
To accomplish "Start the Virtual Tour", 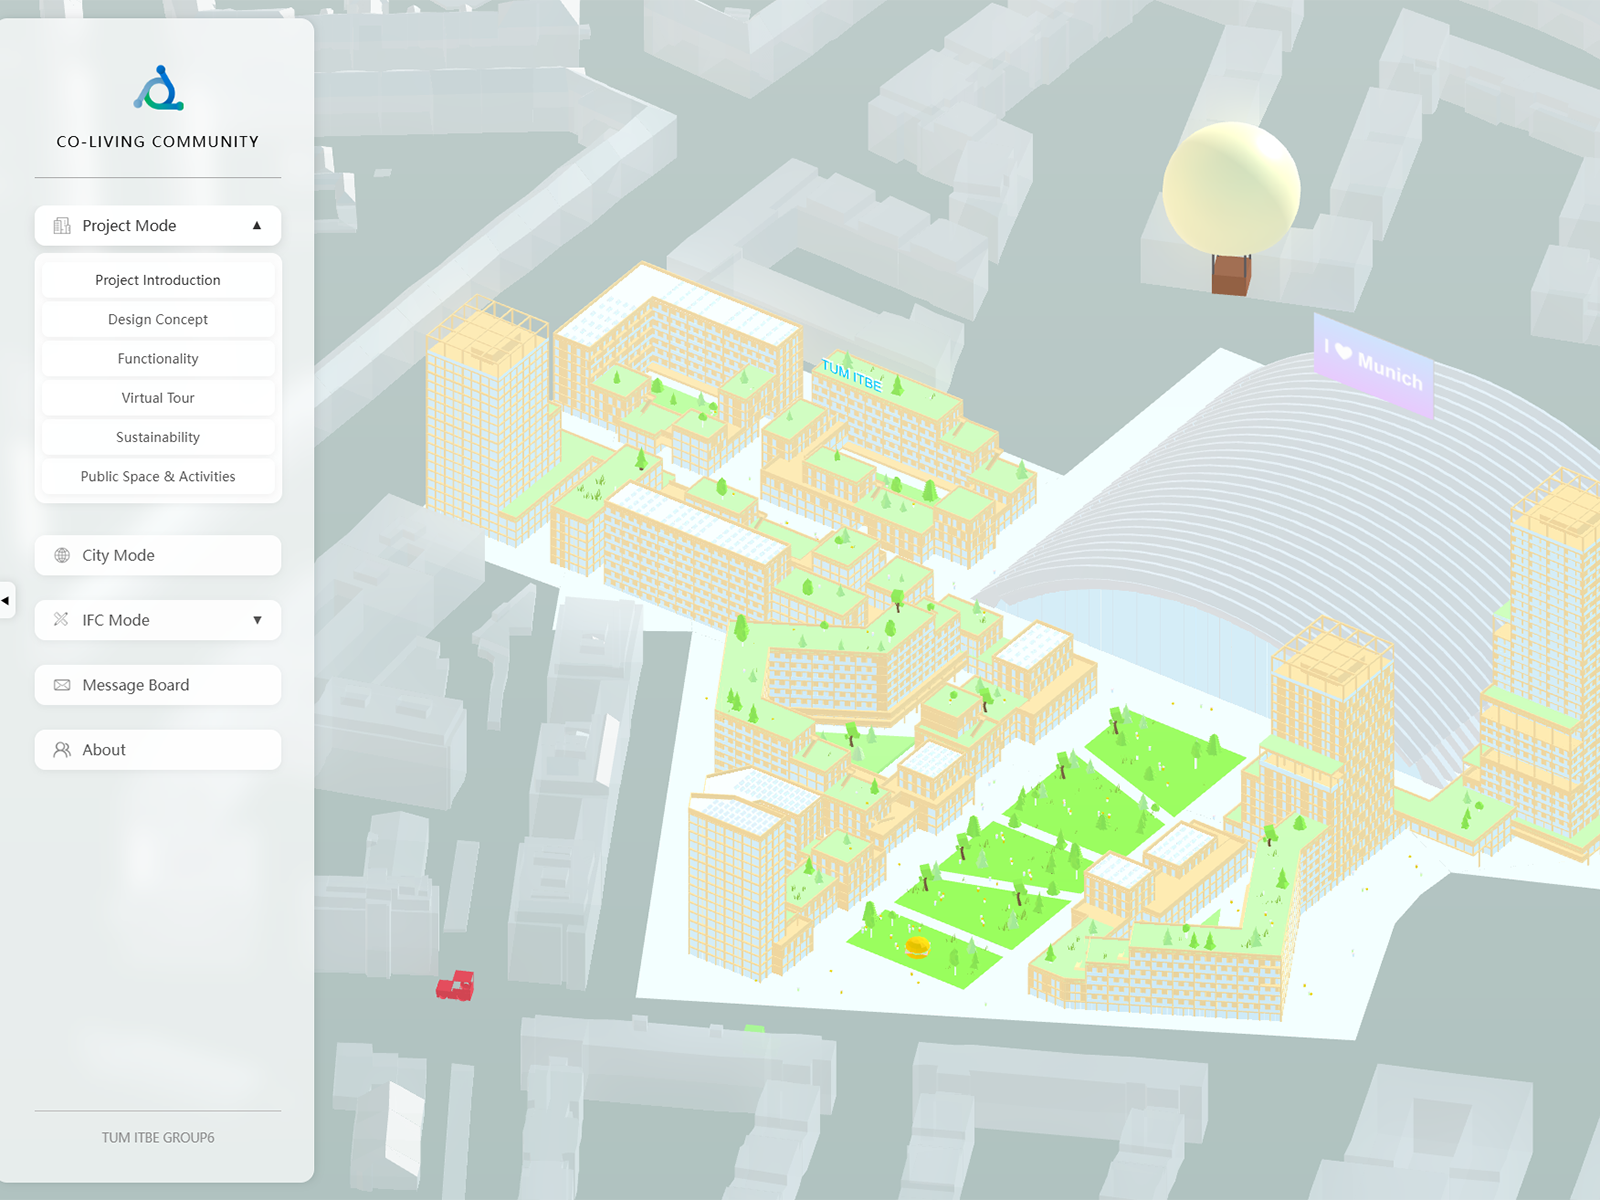I will click(x=158, y=398).
